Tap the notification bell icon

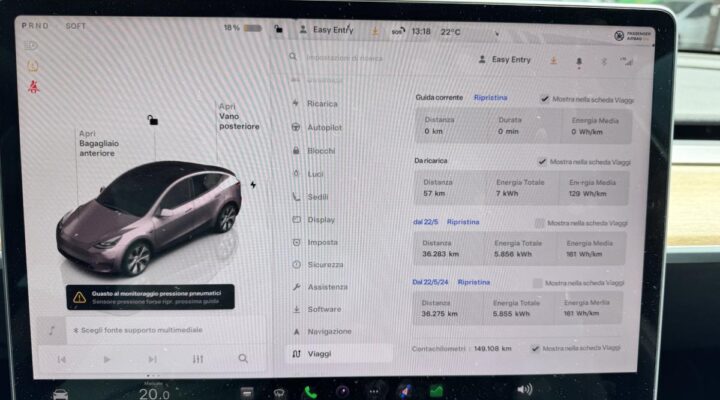click(x=578, y=61)
